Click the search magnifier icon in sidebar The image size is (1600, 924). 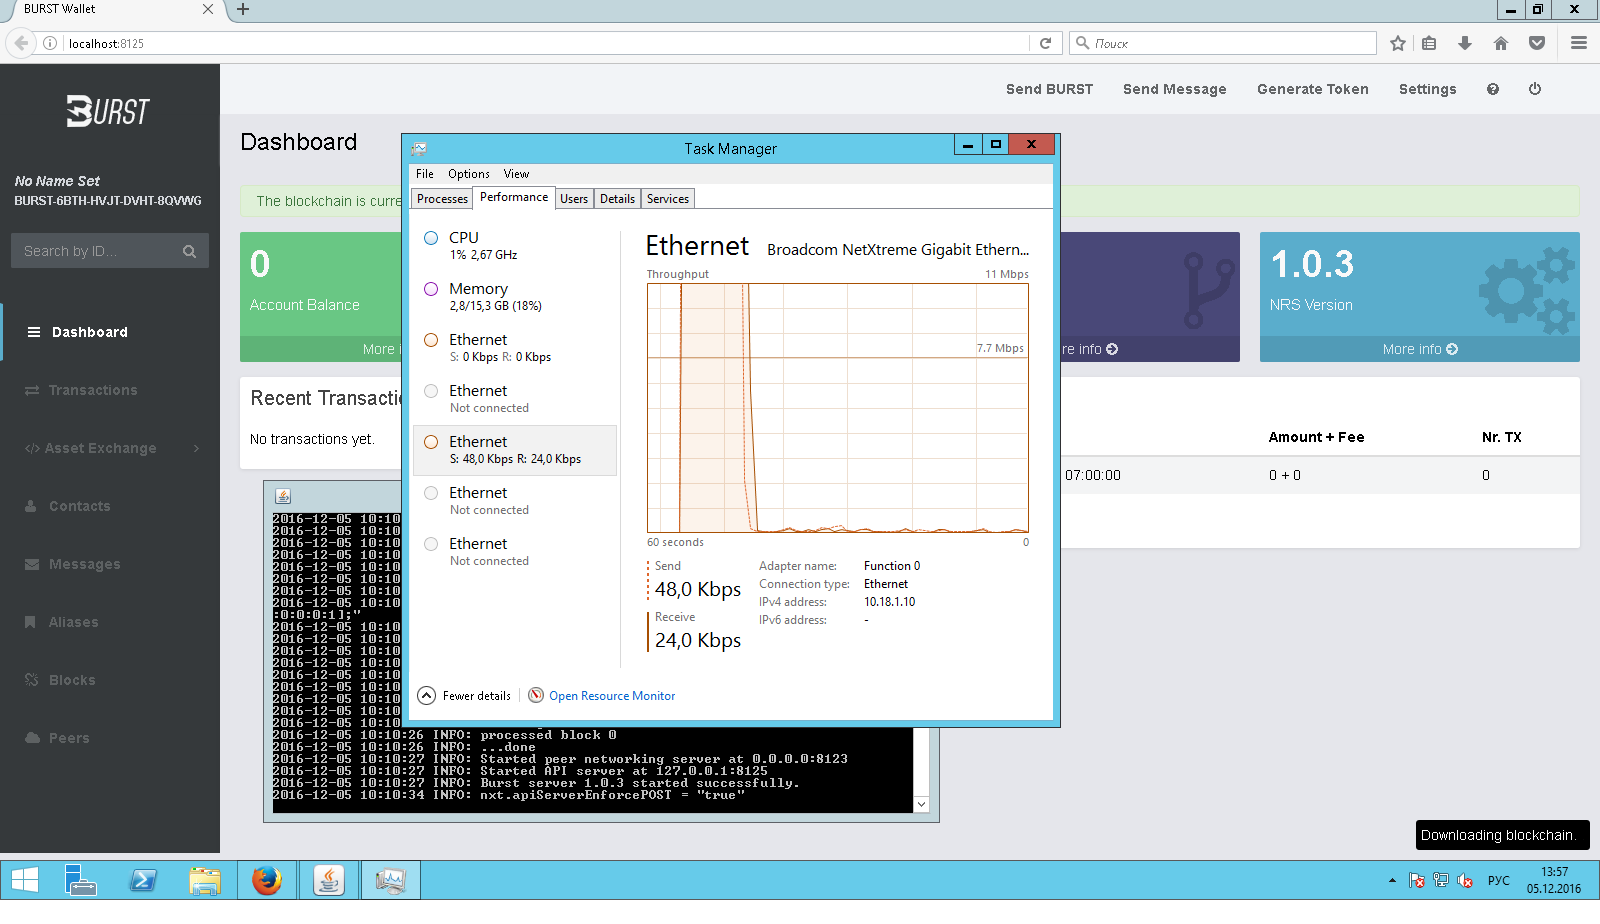[x=189, y=252]
